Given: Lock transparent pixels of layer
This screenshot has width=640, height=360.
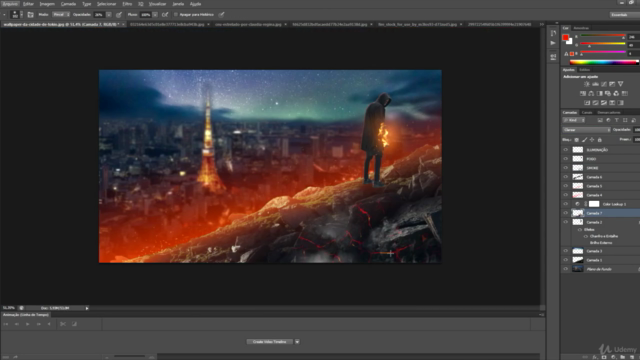Looking at the screenshot, I should click(x=577, y=140).
